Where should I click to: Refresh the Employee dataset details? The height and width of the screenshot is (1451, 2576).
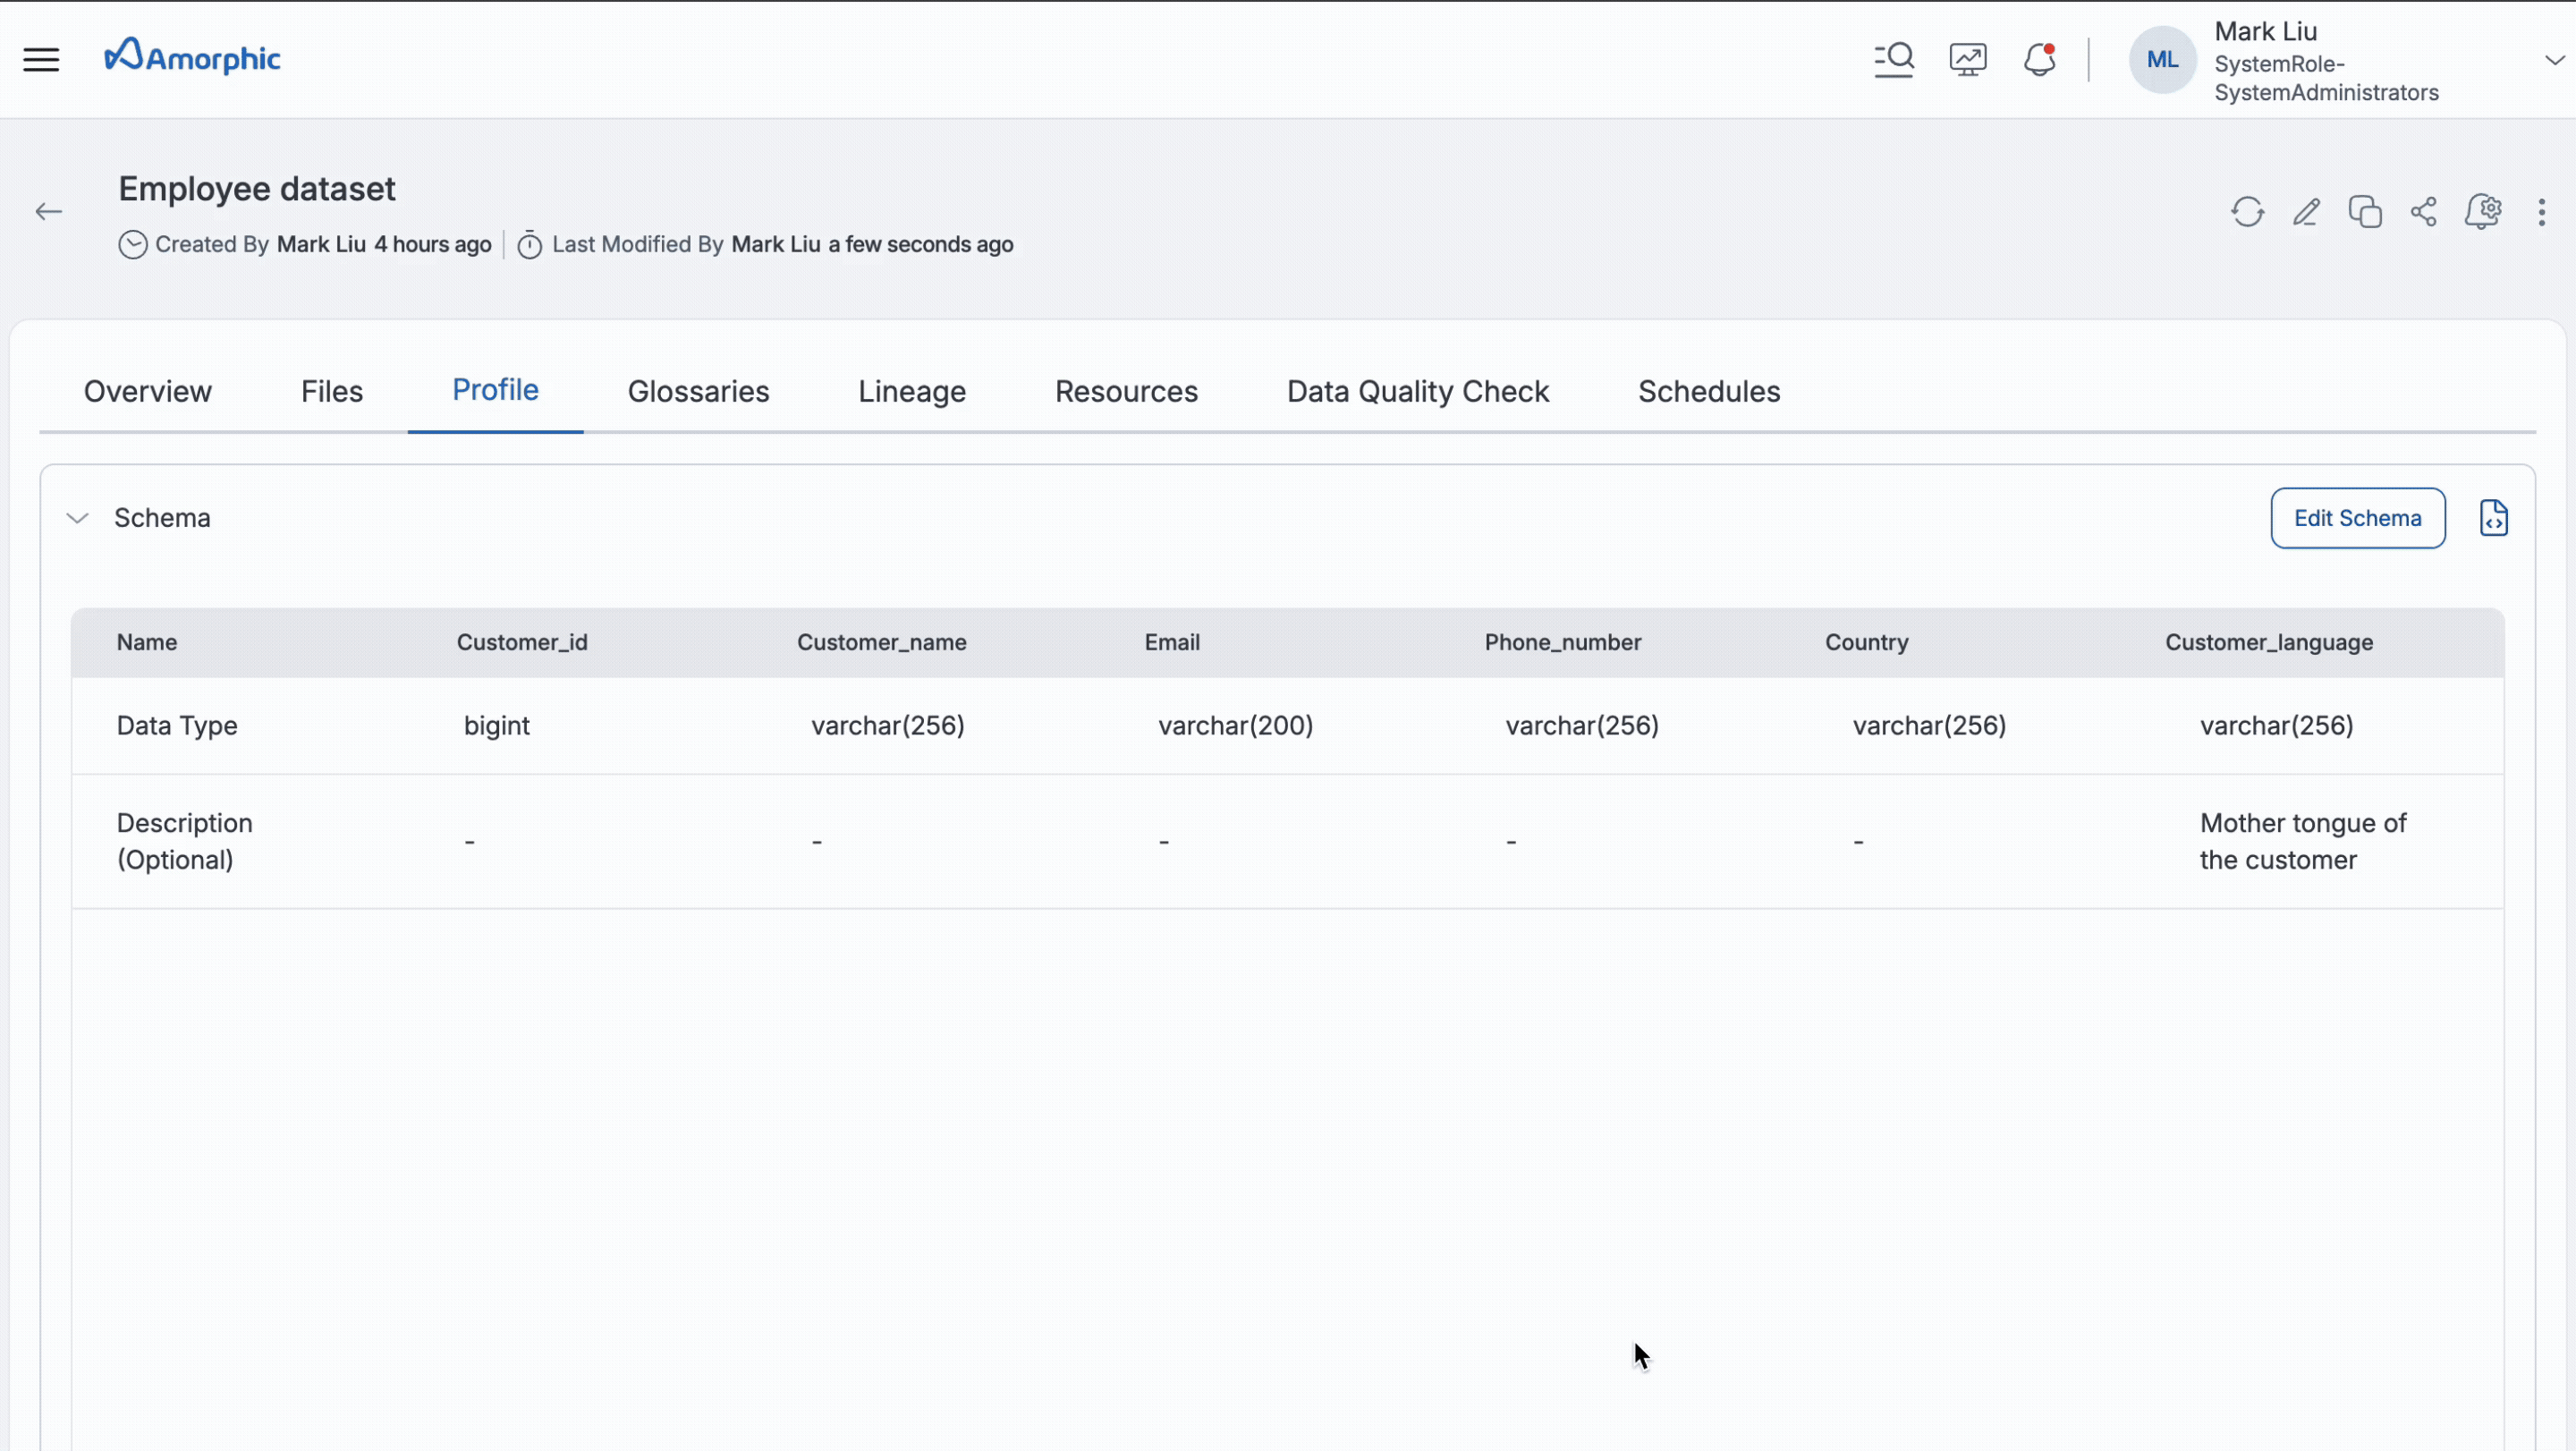point(2247,212)
